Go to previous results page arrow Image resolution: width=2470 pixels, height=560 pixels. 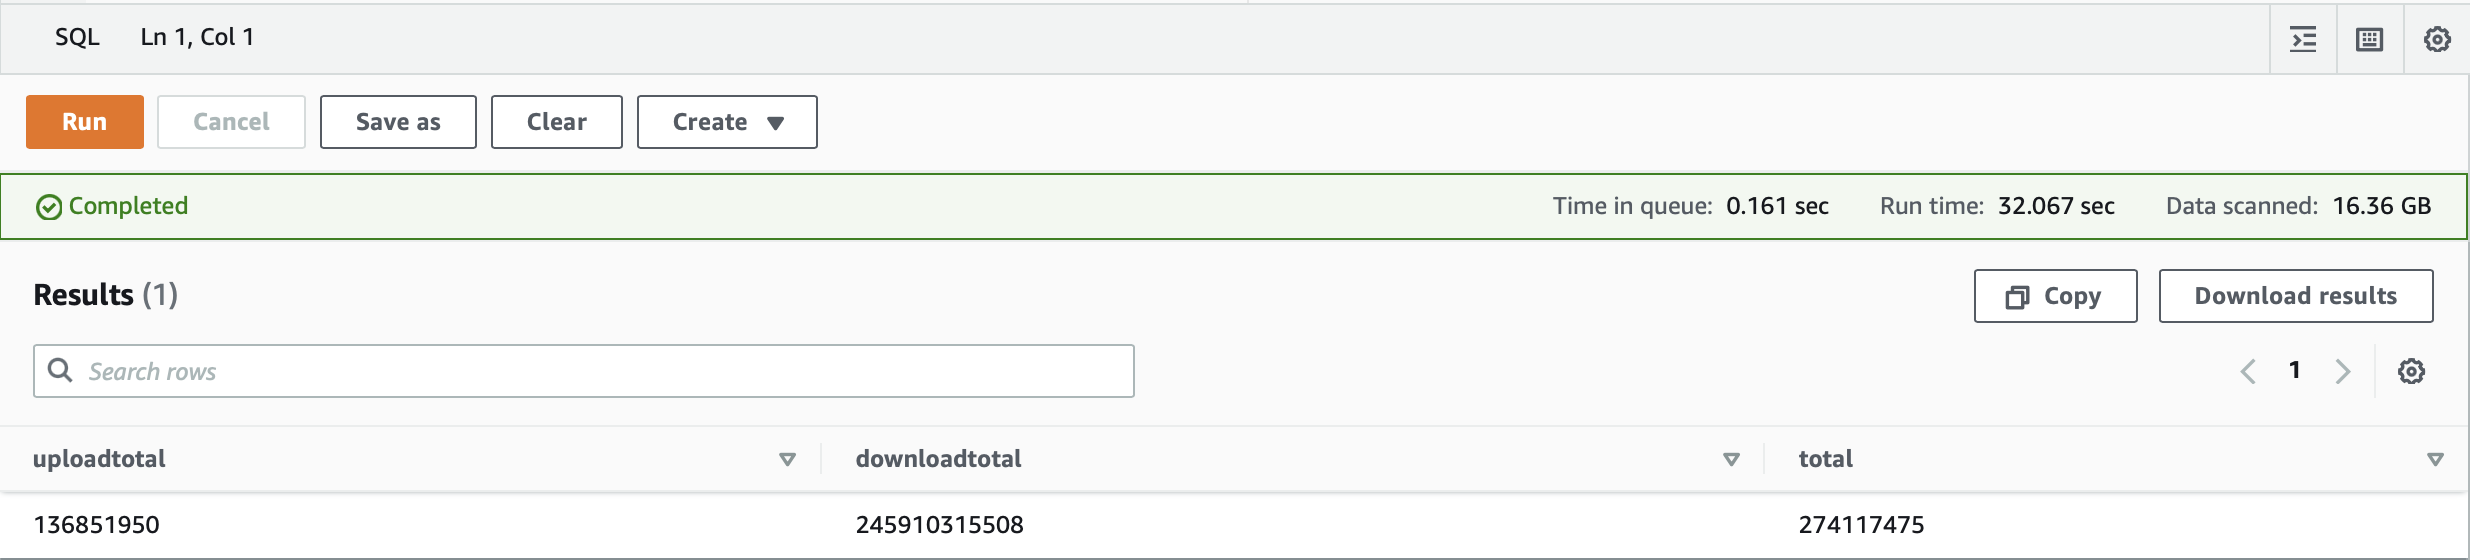(x=2248, y=371)
